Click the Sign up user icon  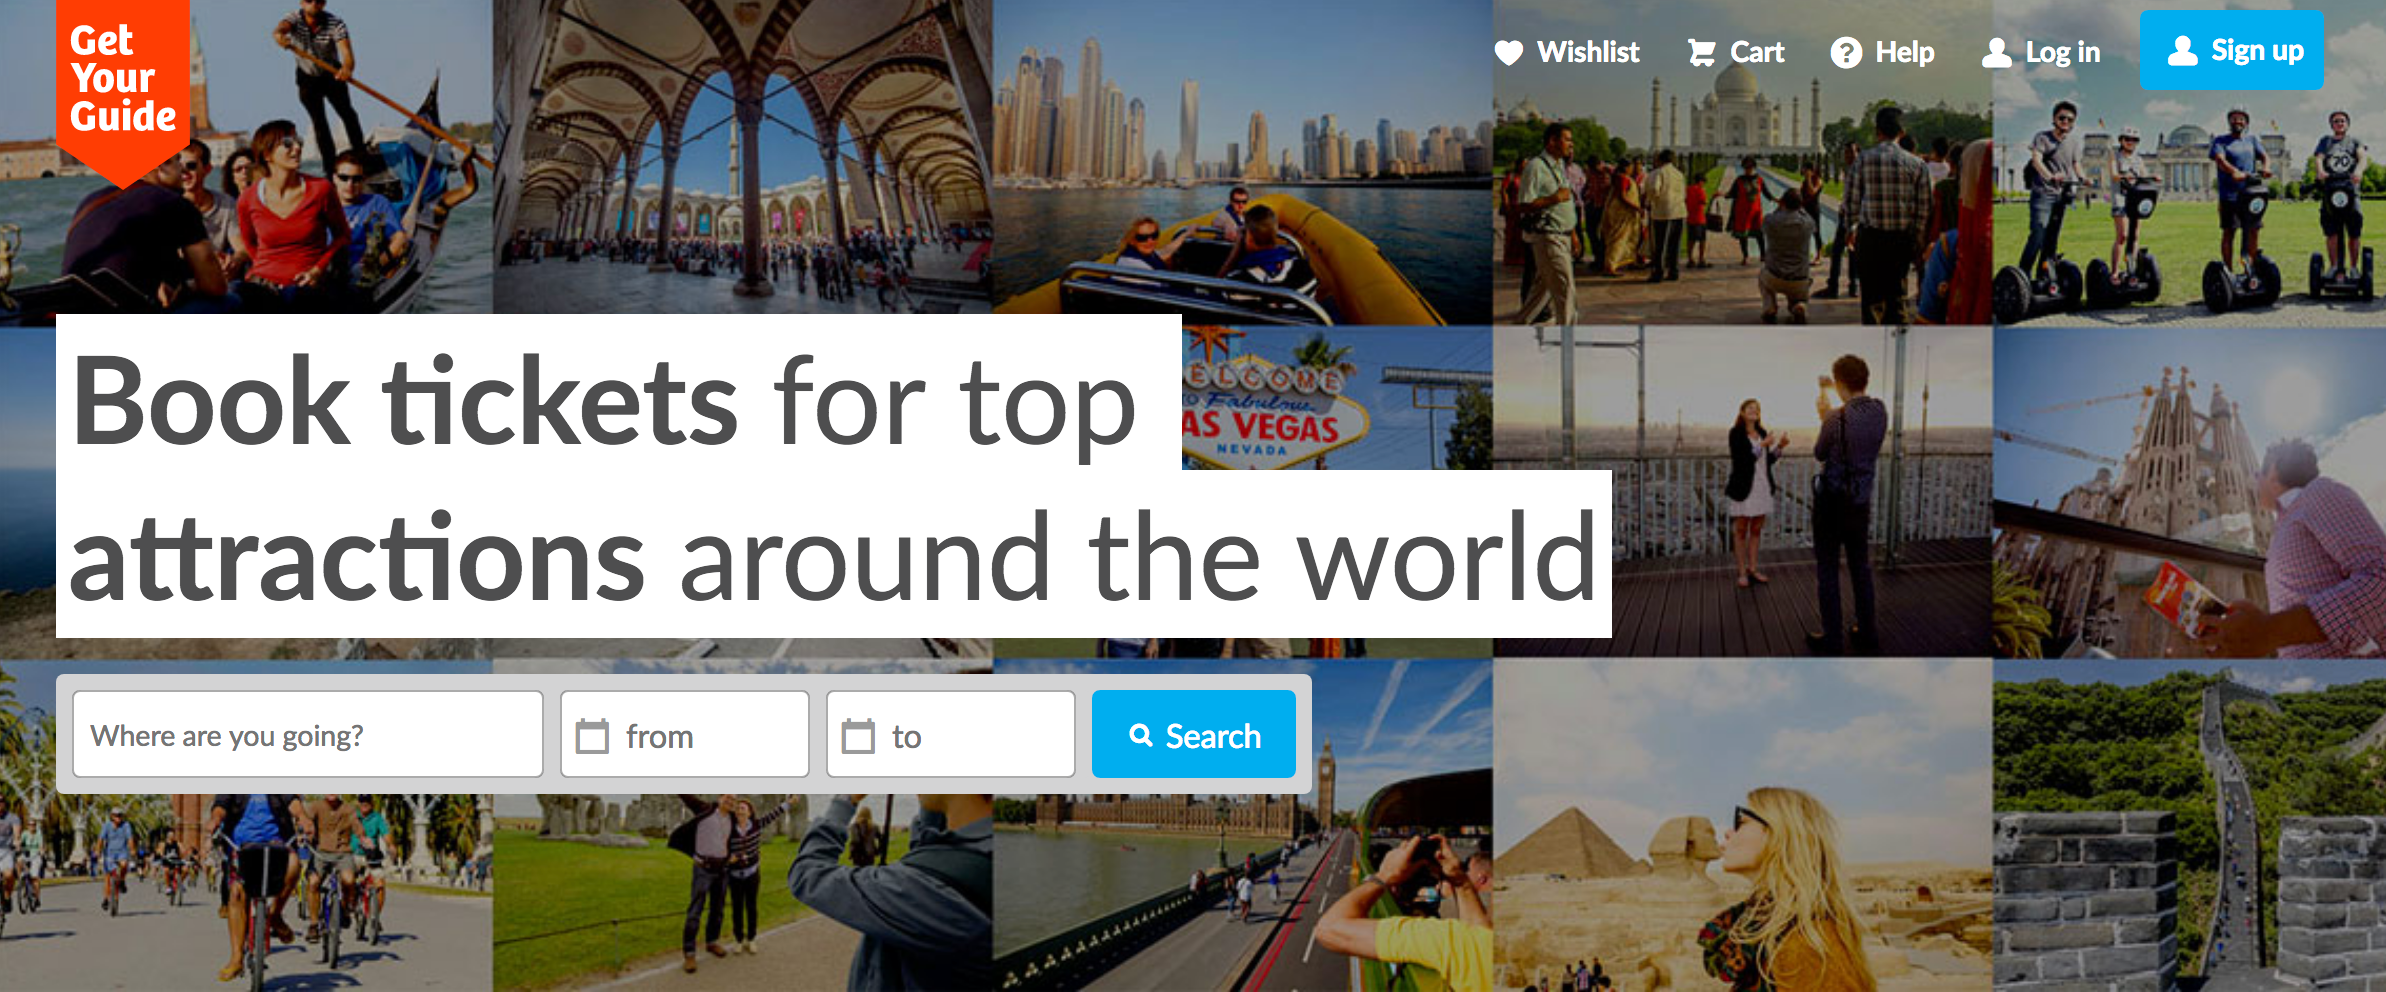pyautogui.click(x=2182, y=51)
